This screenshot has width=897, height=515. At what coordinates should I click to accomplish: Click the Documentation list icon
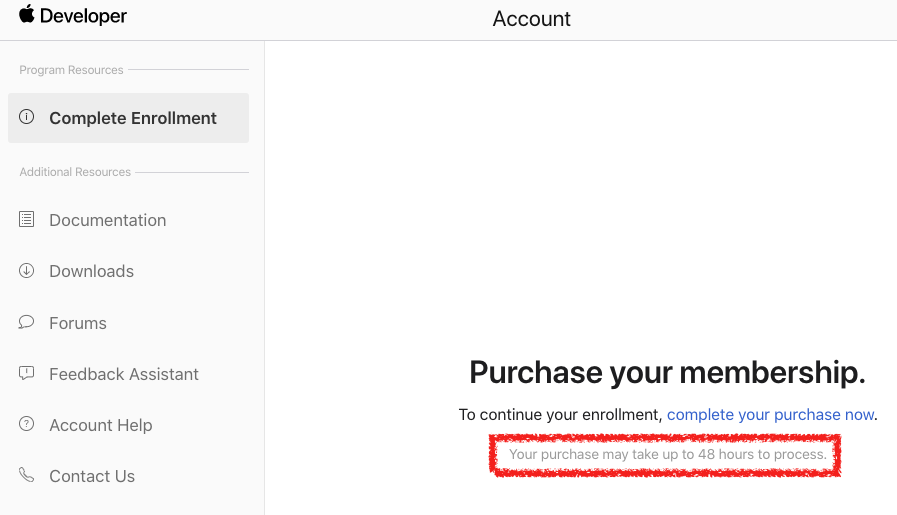[x=26, y=219]
